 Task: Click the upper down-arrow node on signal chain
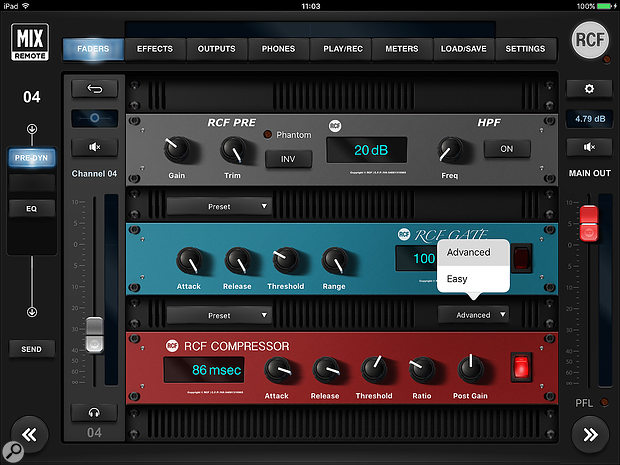tap(32, 129)
